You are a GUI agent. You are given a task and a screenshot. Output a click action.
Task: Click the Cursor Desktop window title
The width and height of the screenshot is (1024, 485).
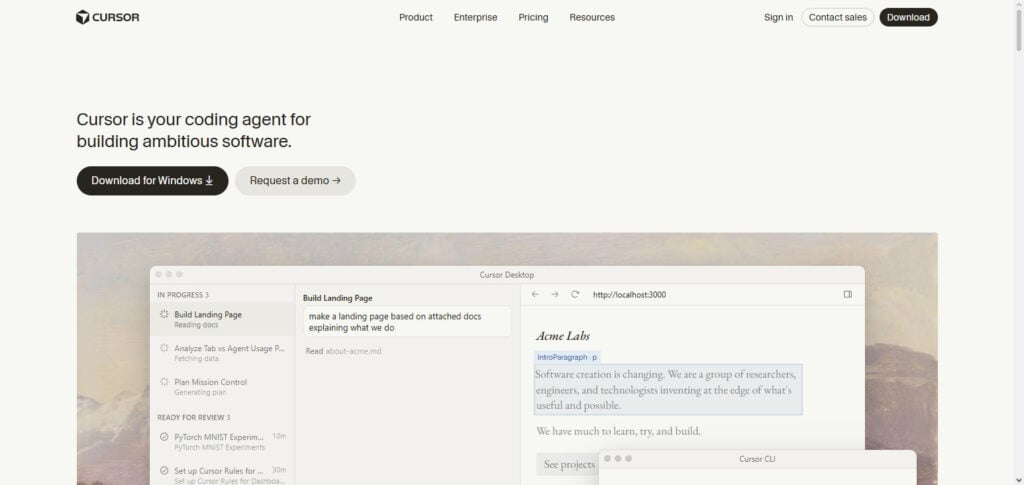507,275
